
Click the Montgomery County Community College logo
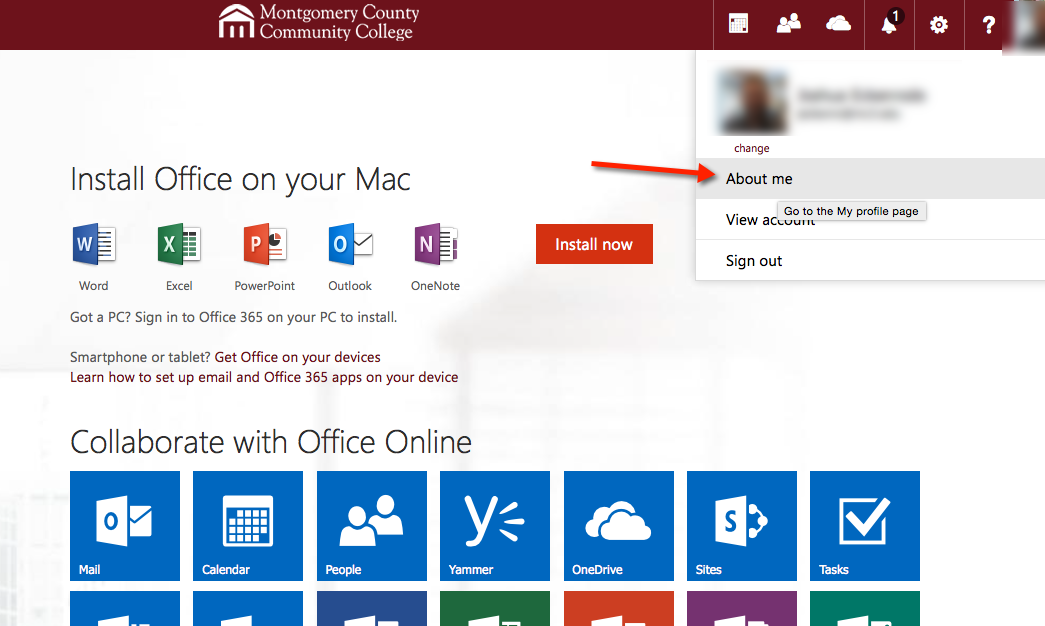tap(319, 22)
